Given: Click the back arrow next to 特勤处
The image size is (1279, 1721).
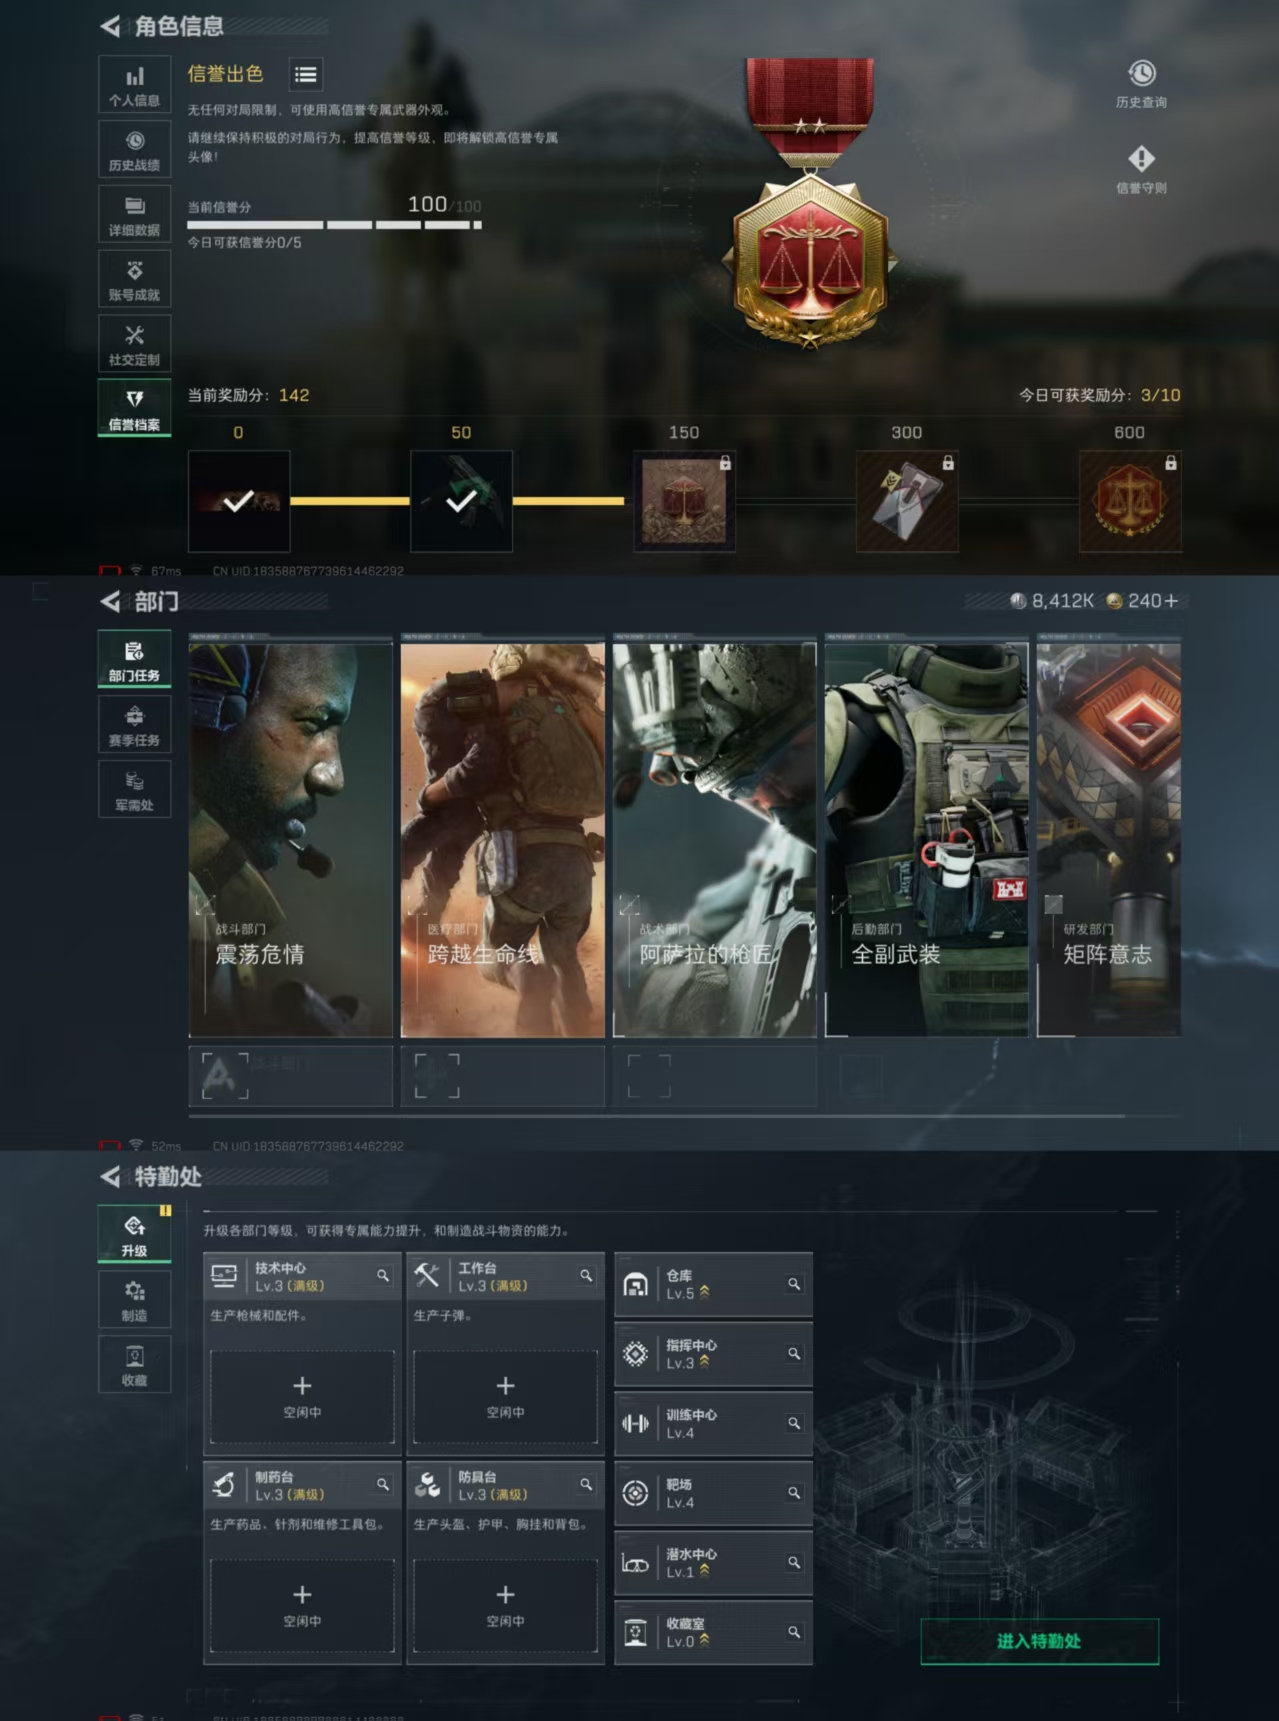Looking at the screenshot, I should [111, 1177].
